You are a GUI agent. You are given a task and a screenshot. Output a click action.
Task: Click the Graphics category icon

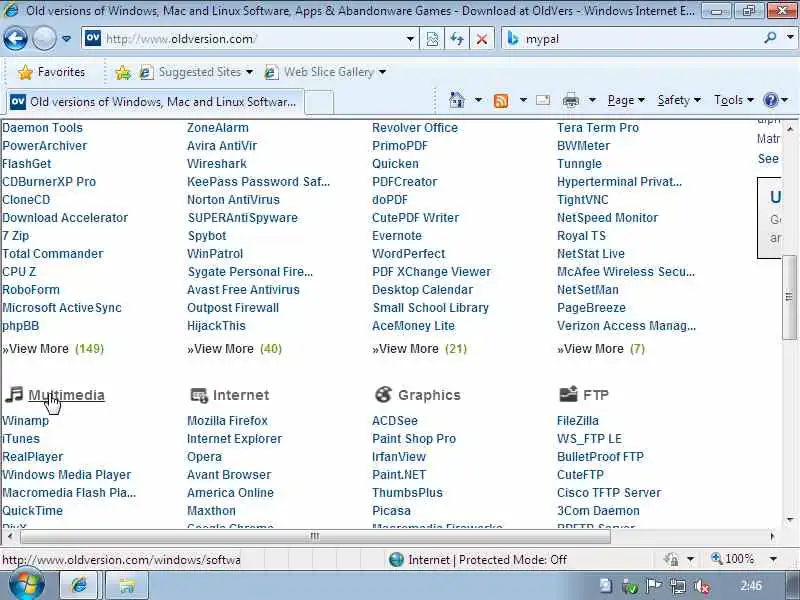click(383, 394)
